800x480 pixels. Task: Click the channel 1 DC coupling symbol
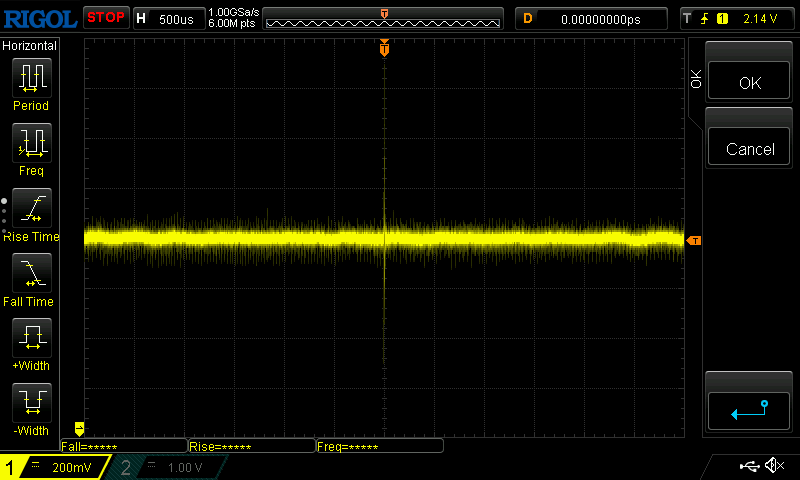[x=35, y=464]
